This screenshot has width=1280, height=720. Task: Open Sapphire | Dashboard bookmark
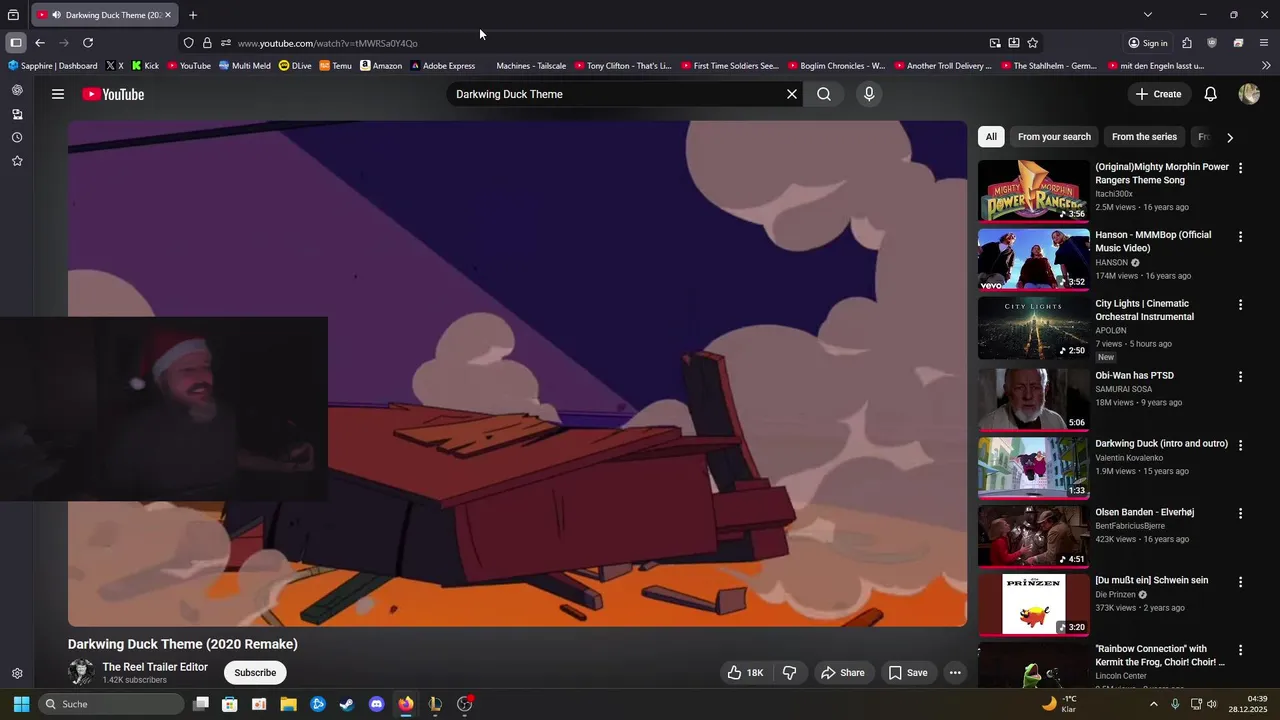pos(53,66)
